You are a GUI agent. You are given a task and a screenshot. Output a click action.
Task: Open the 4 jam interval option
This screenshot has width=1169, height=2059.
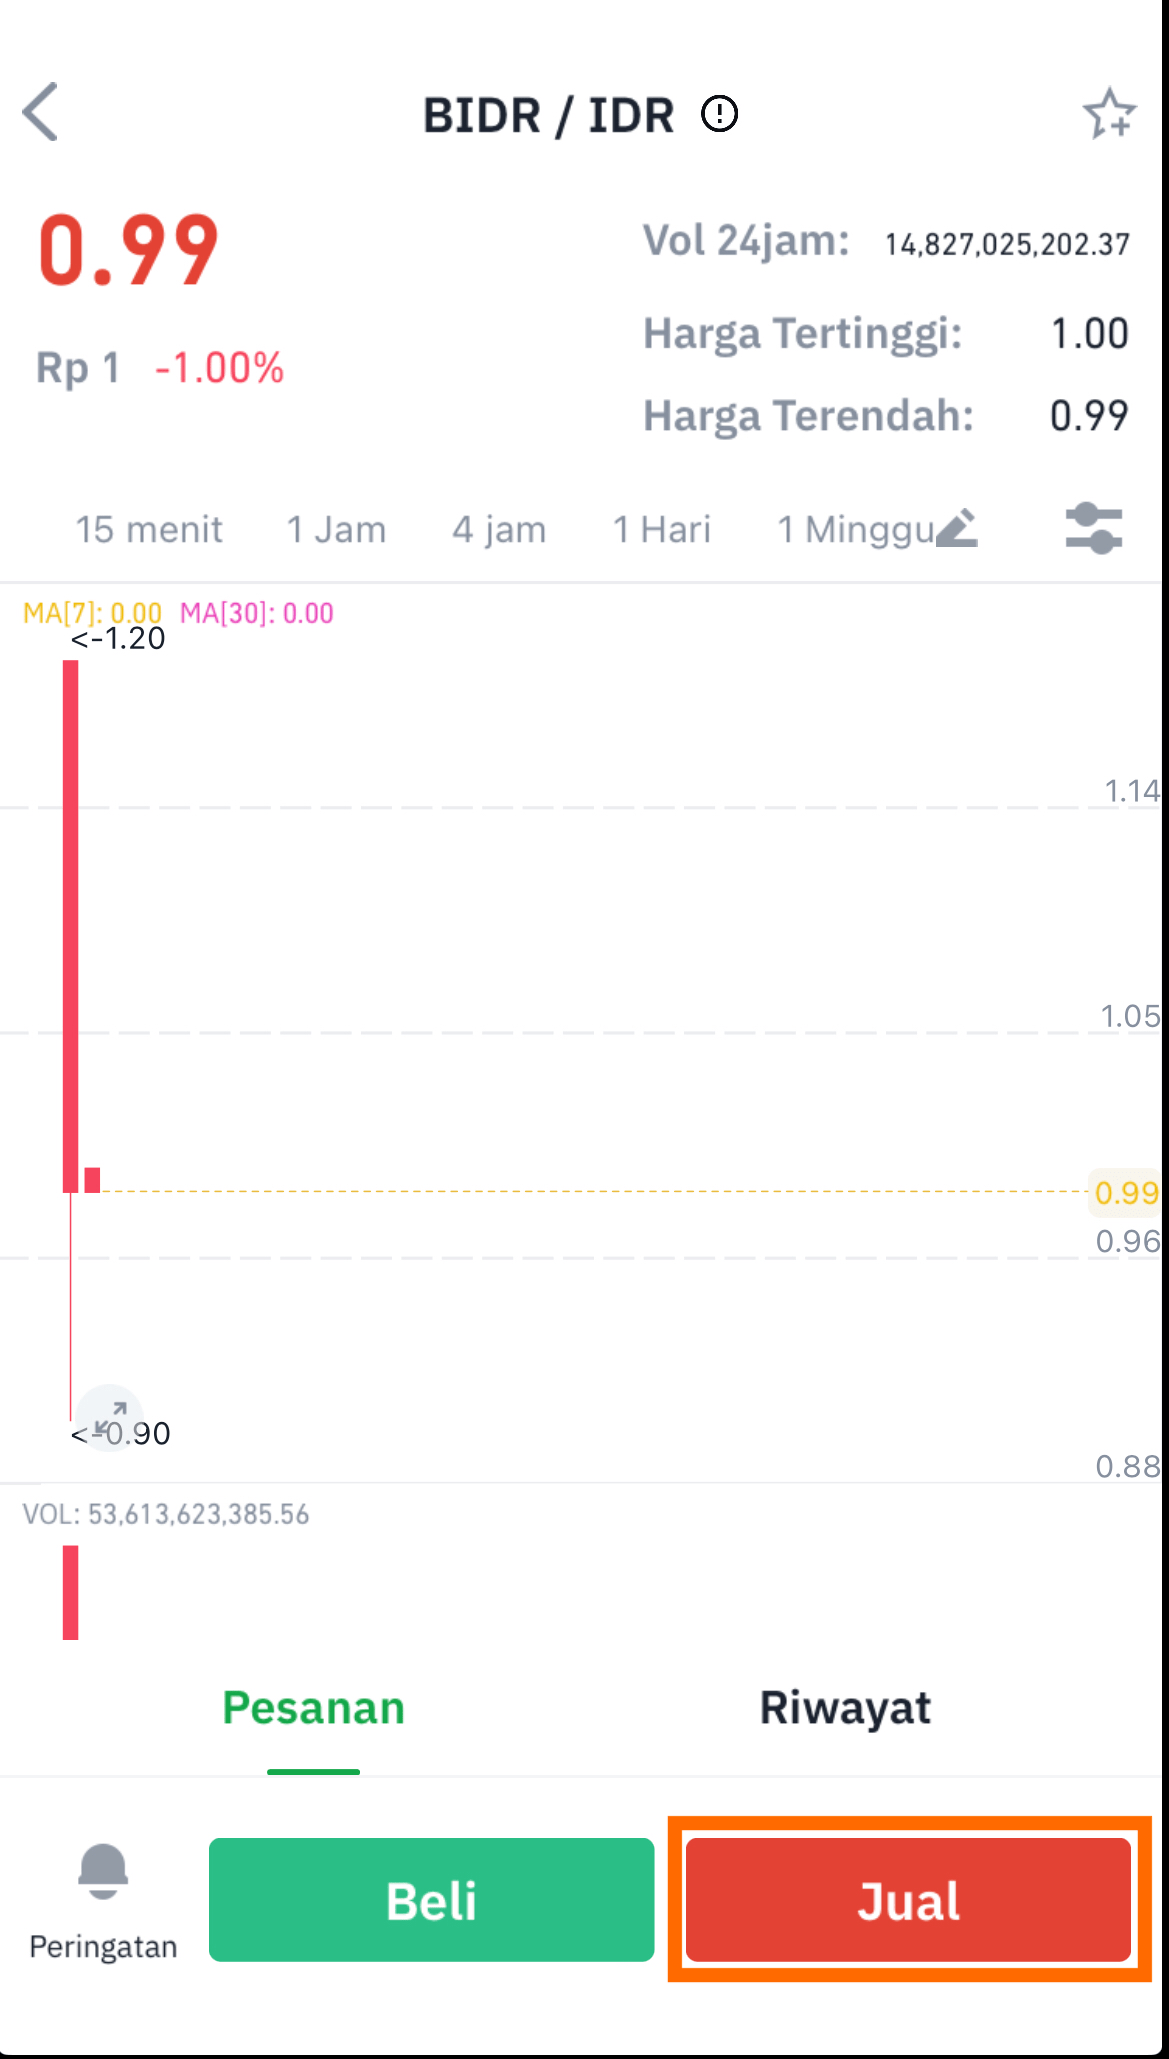pos(499,529)
